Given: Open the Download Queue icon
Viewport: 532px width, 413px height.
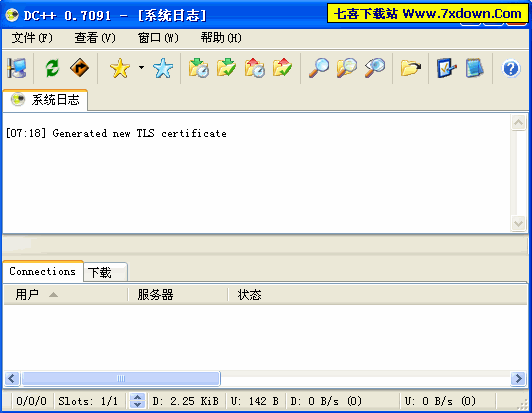Looking at the screenshot, I should (199, 68).
